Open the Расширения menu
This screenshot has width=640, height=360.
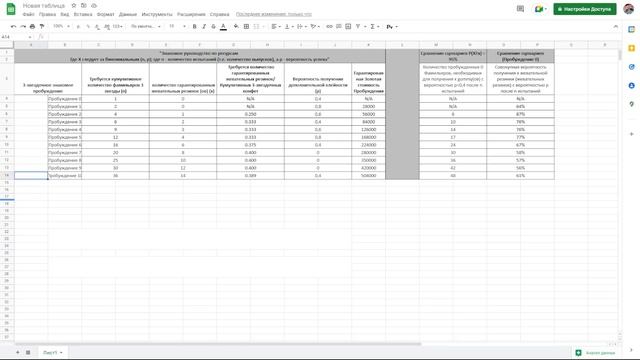[x=191, y=14]
